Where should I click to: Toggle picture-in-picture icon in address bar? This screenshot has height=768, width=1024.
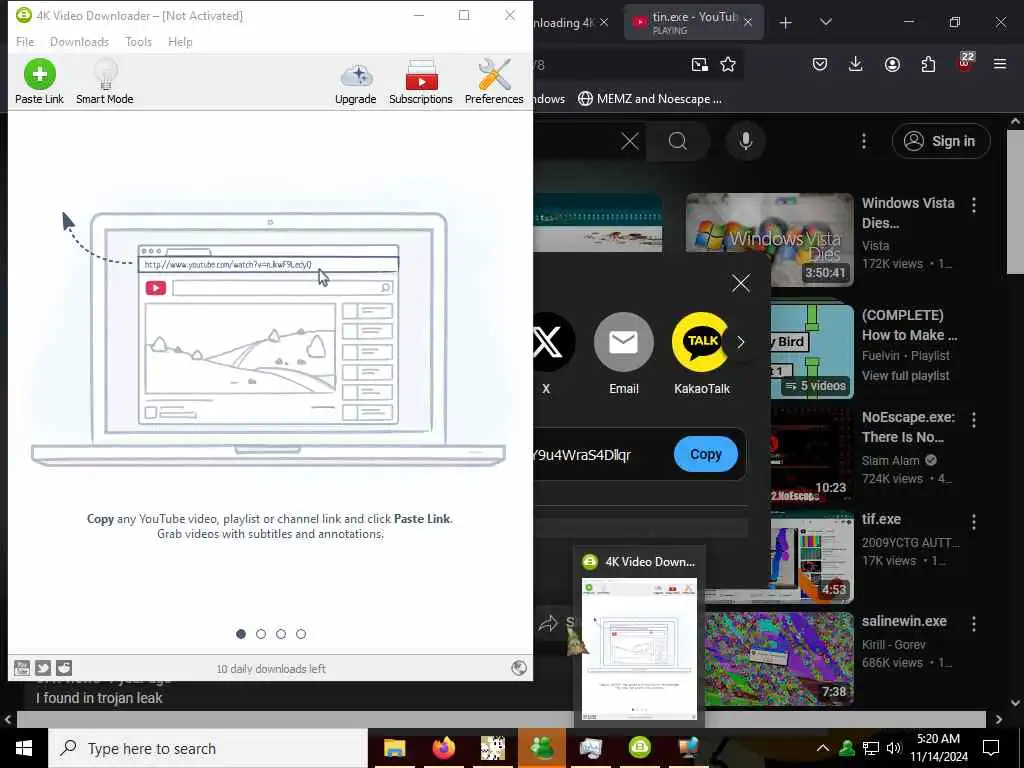(699, 64)
